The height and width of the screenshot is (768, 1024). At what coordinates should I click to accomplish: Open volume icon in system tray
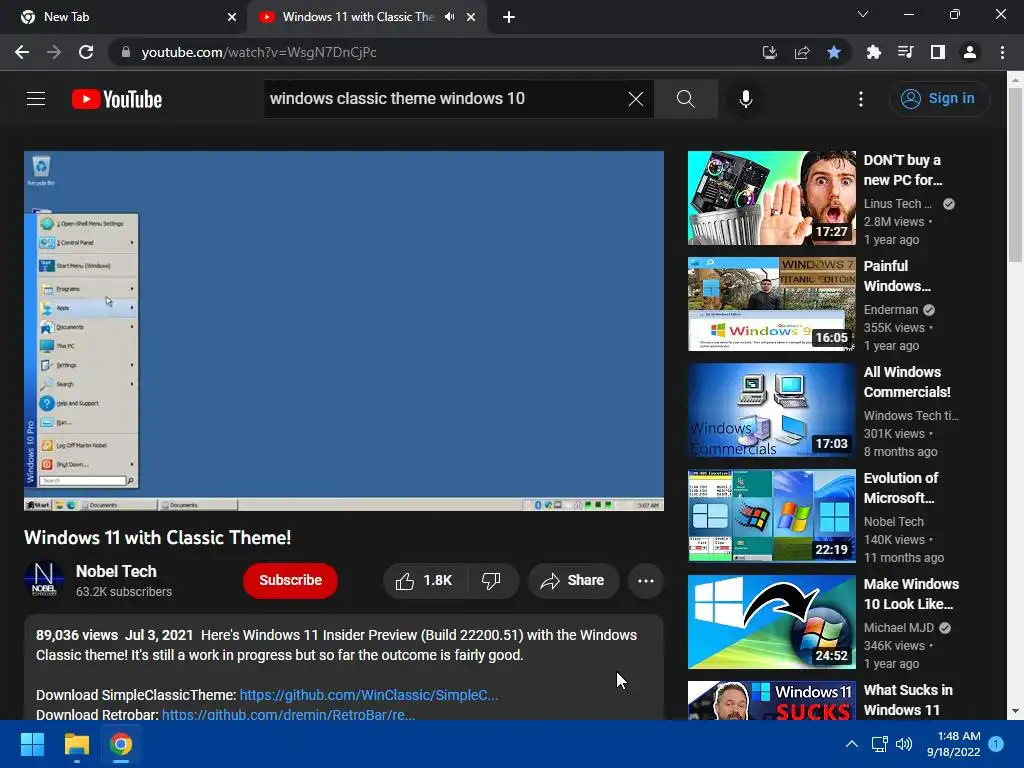[904, 744]
